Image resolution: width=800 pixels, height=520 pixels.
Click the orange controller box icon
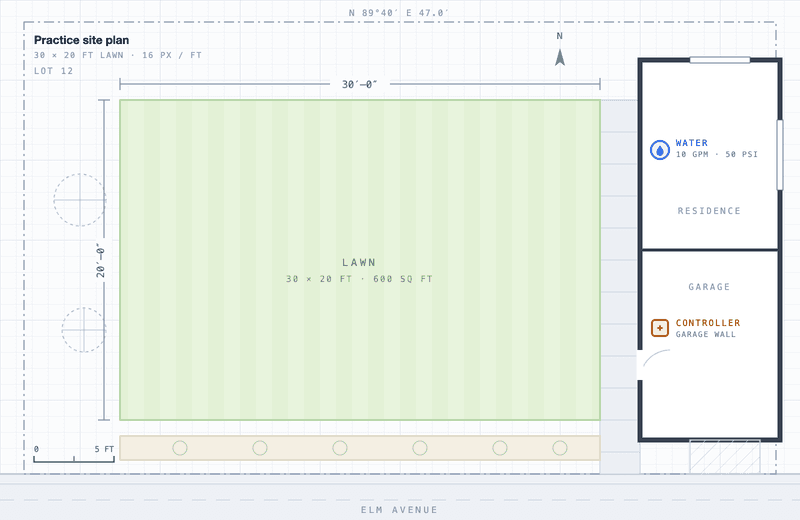660,328
